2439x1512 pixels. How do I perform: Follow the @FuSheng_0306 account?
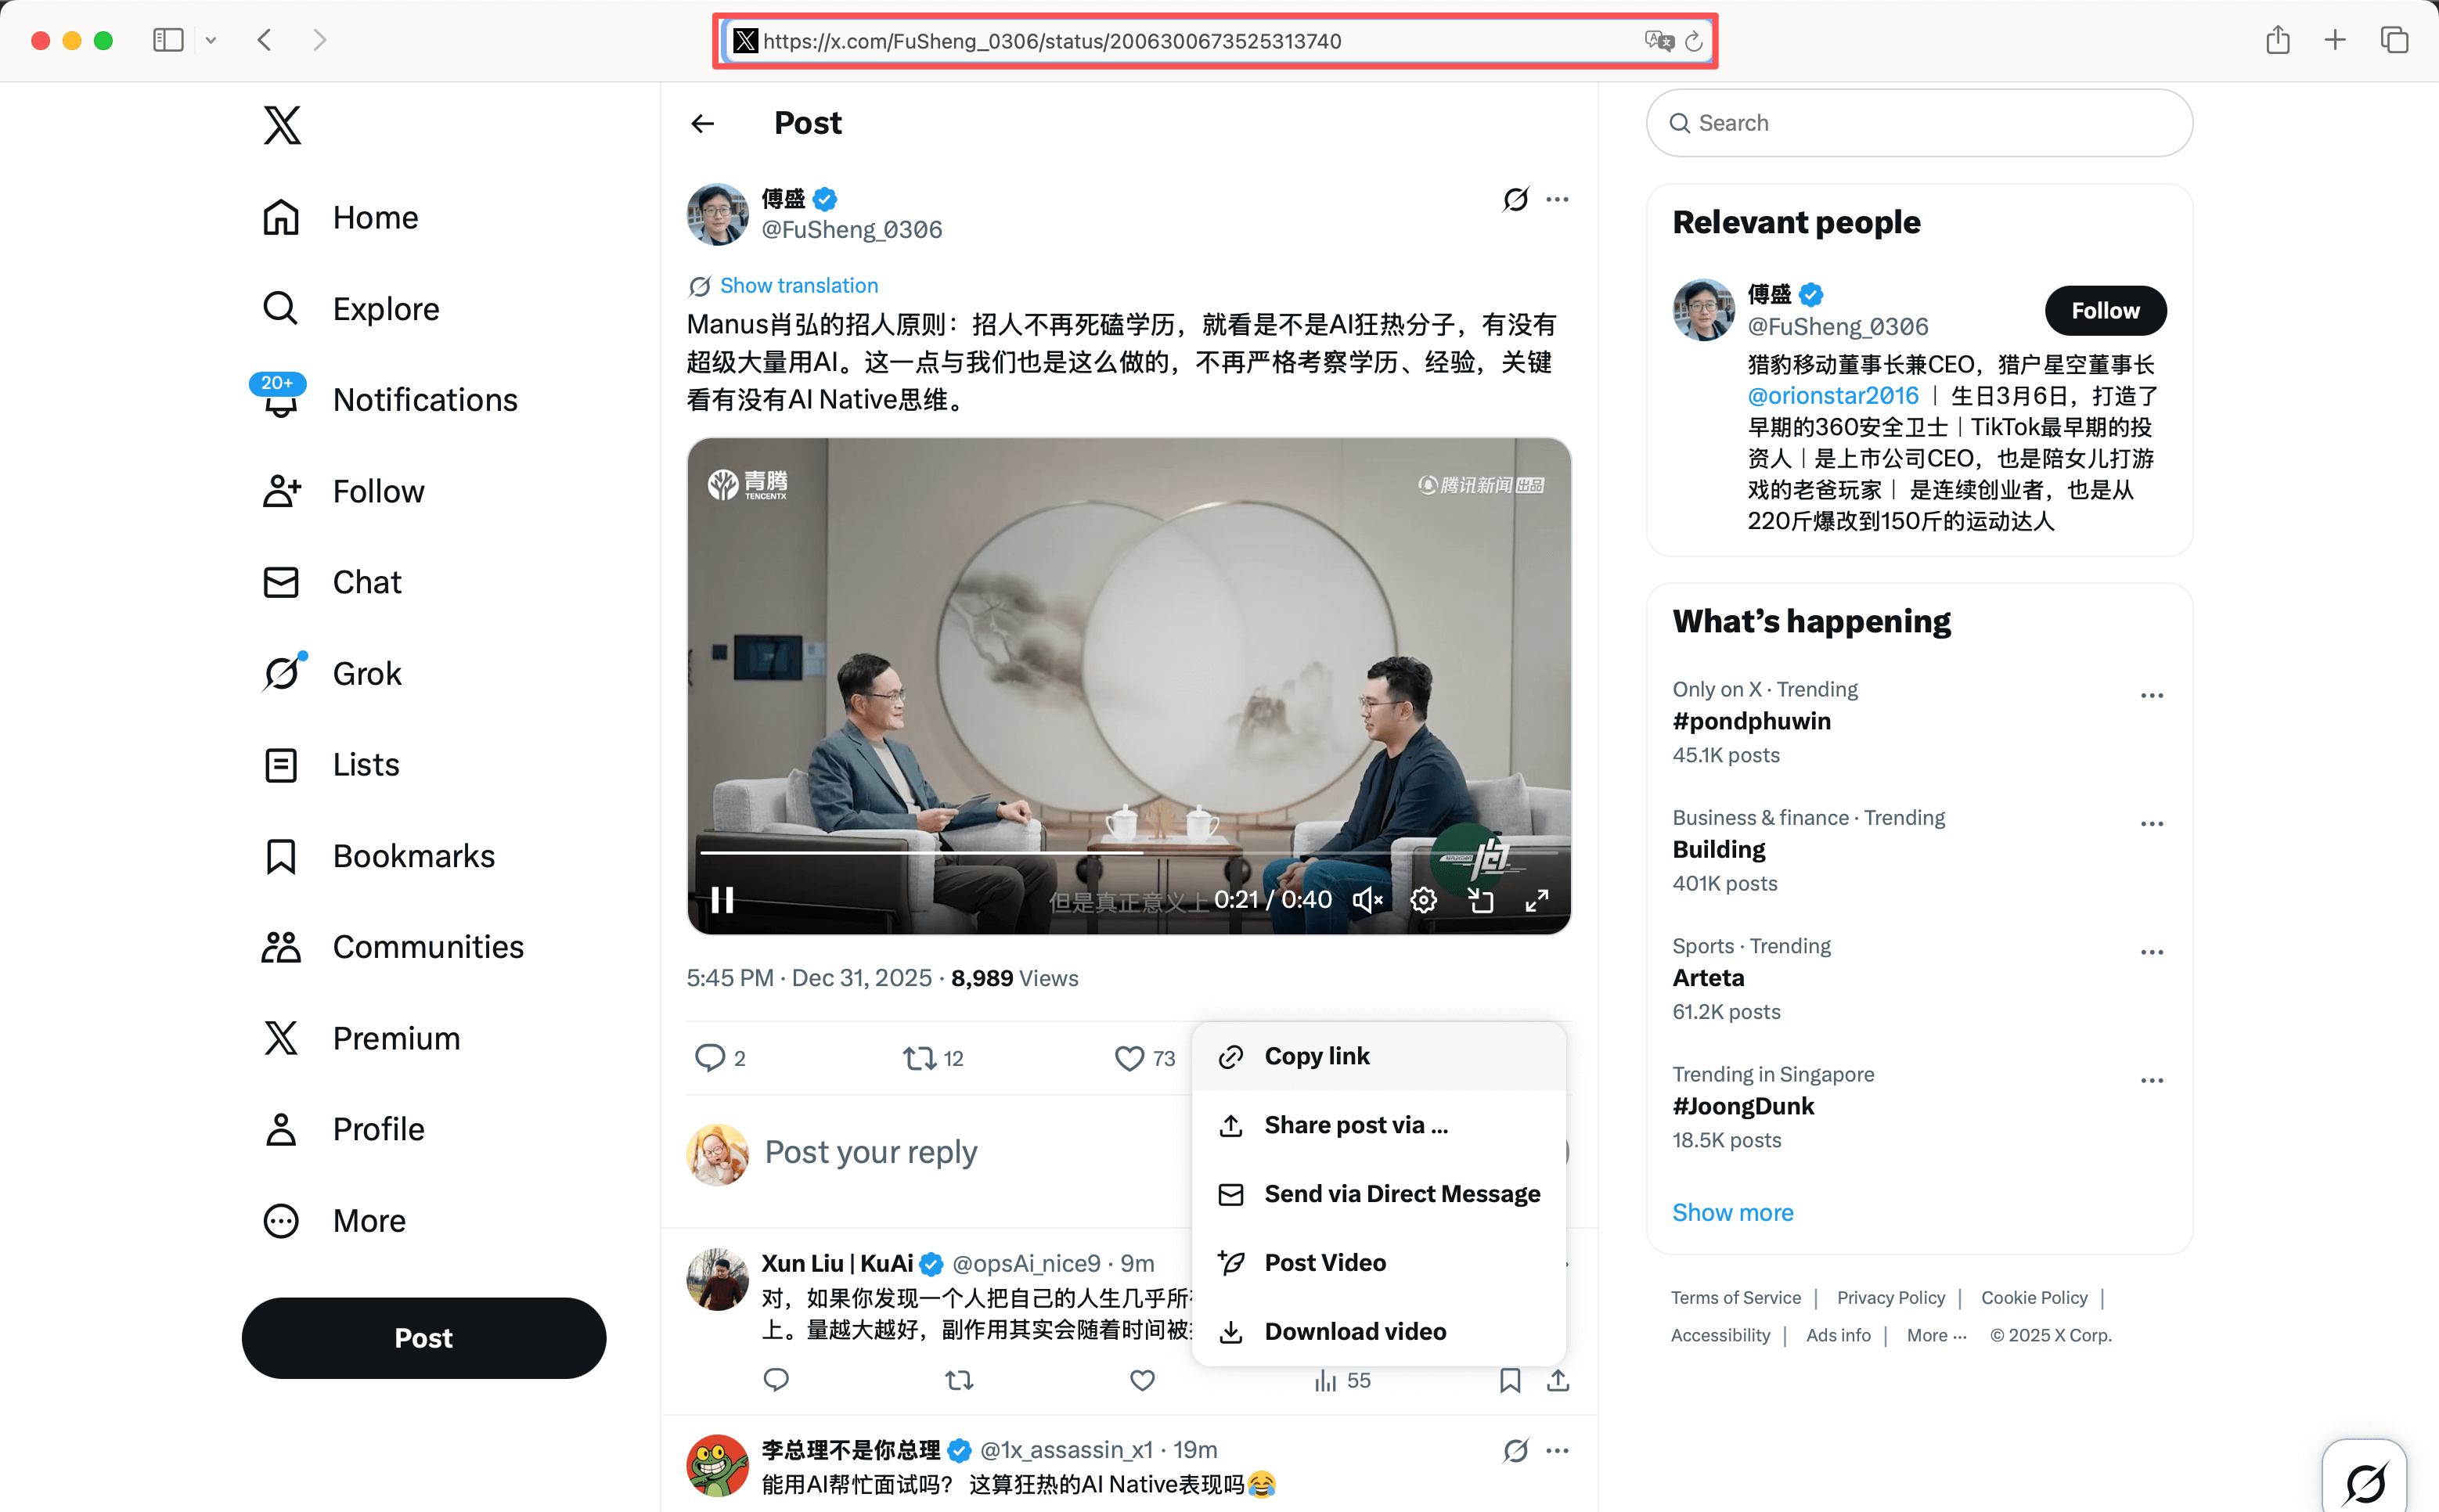coord(2103,310)
